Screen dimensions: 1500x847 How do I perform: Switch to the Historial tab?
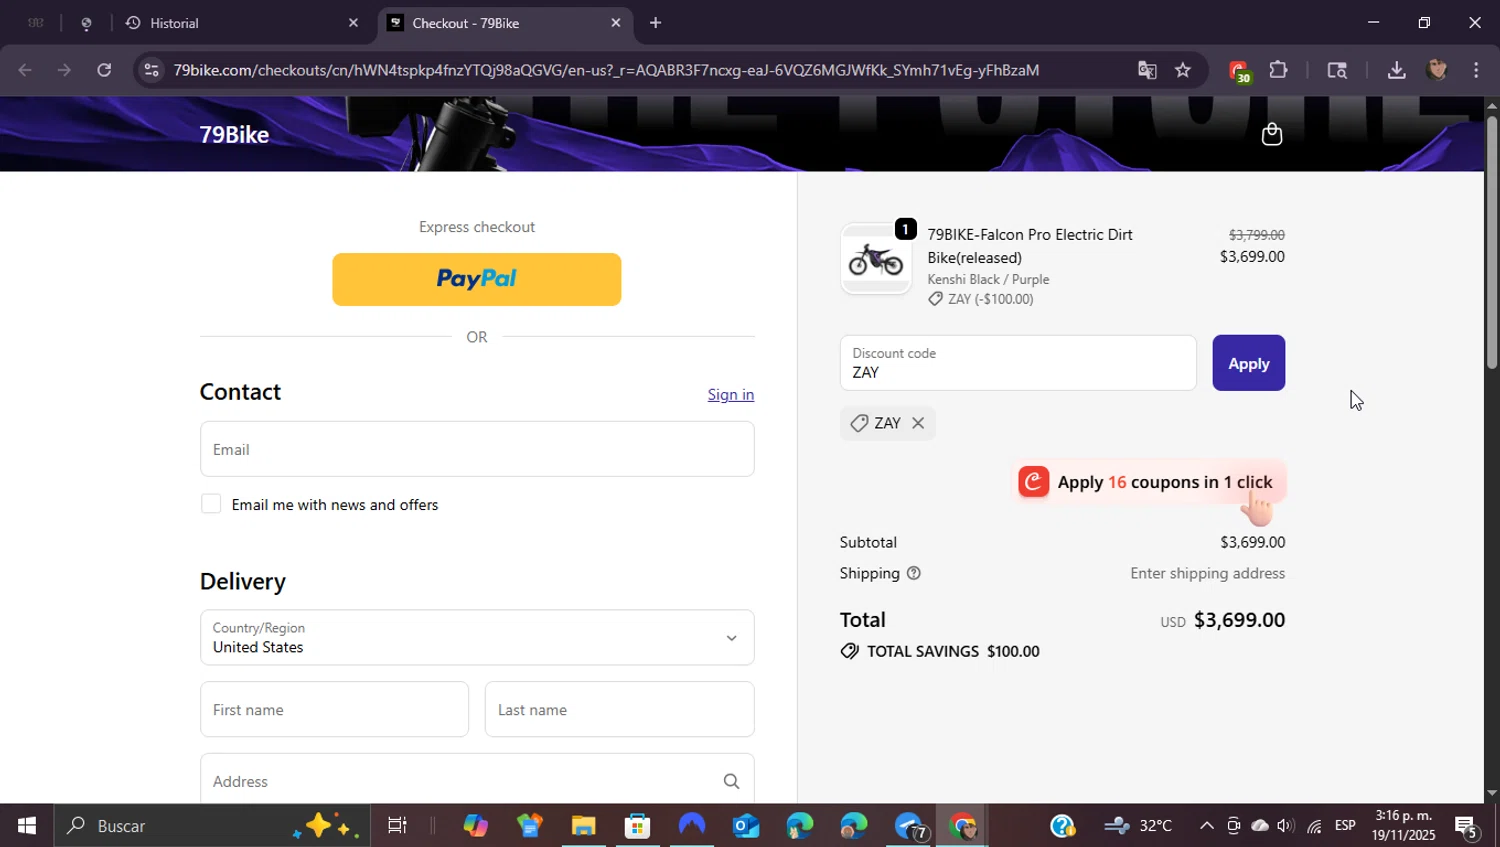point(240,23)
